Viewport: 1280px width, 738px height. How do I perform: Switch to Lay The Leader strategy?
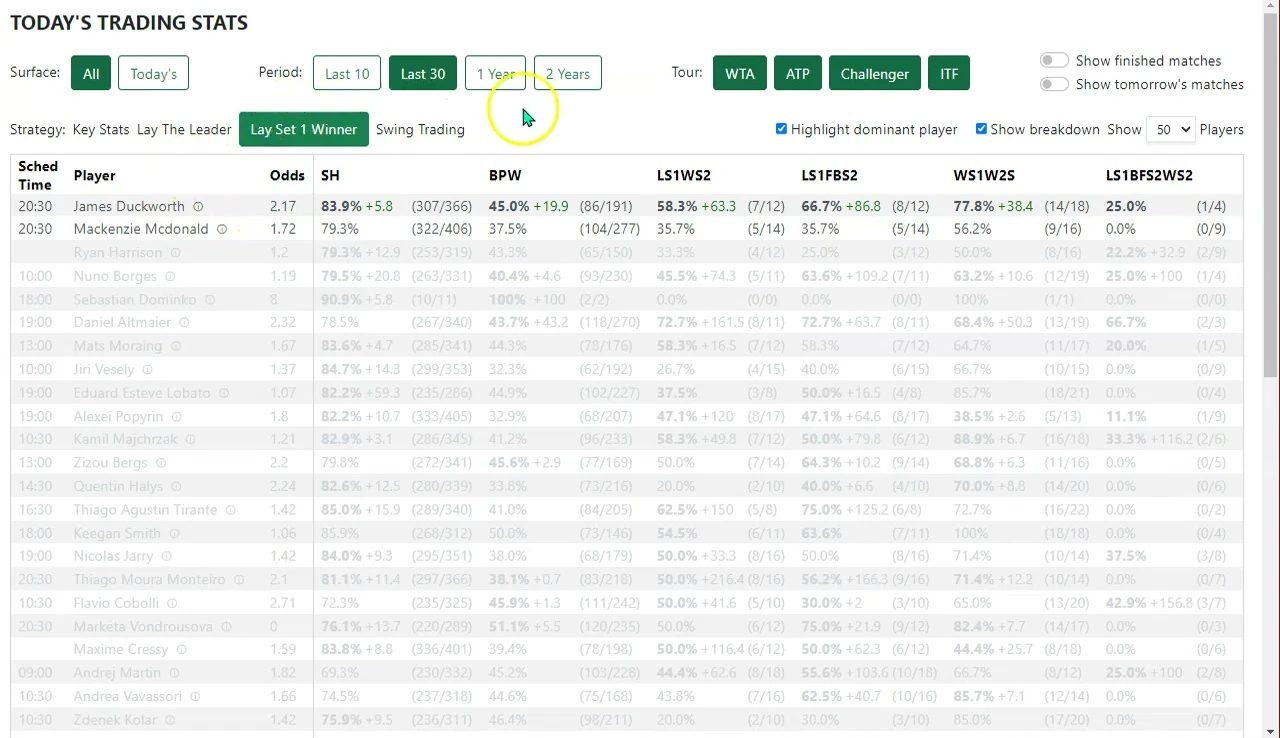(x=184, y=129)
